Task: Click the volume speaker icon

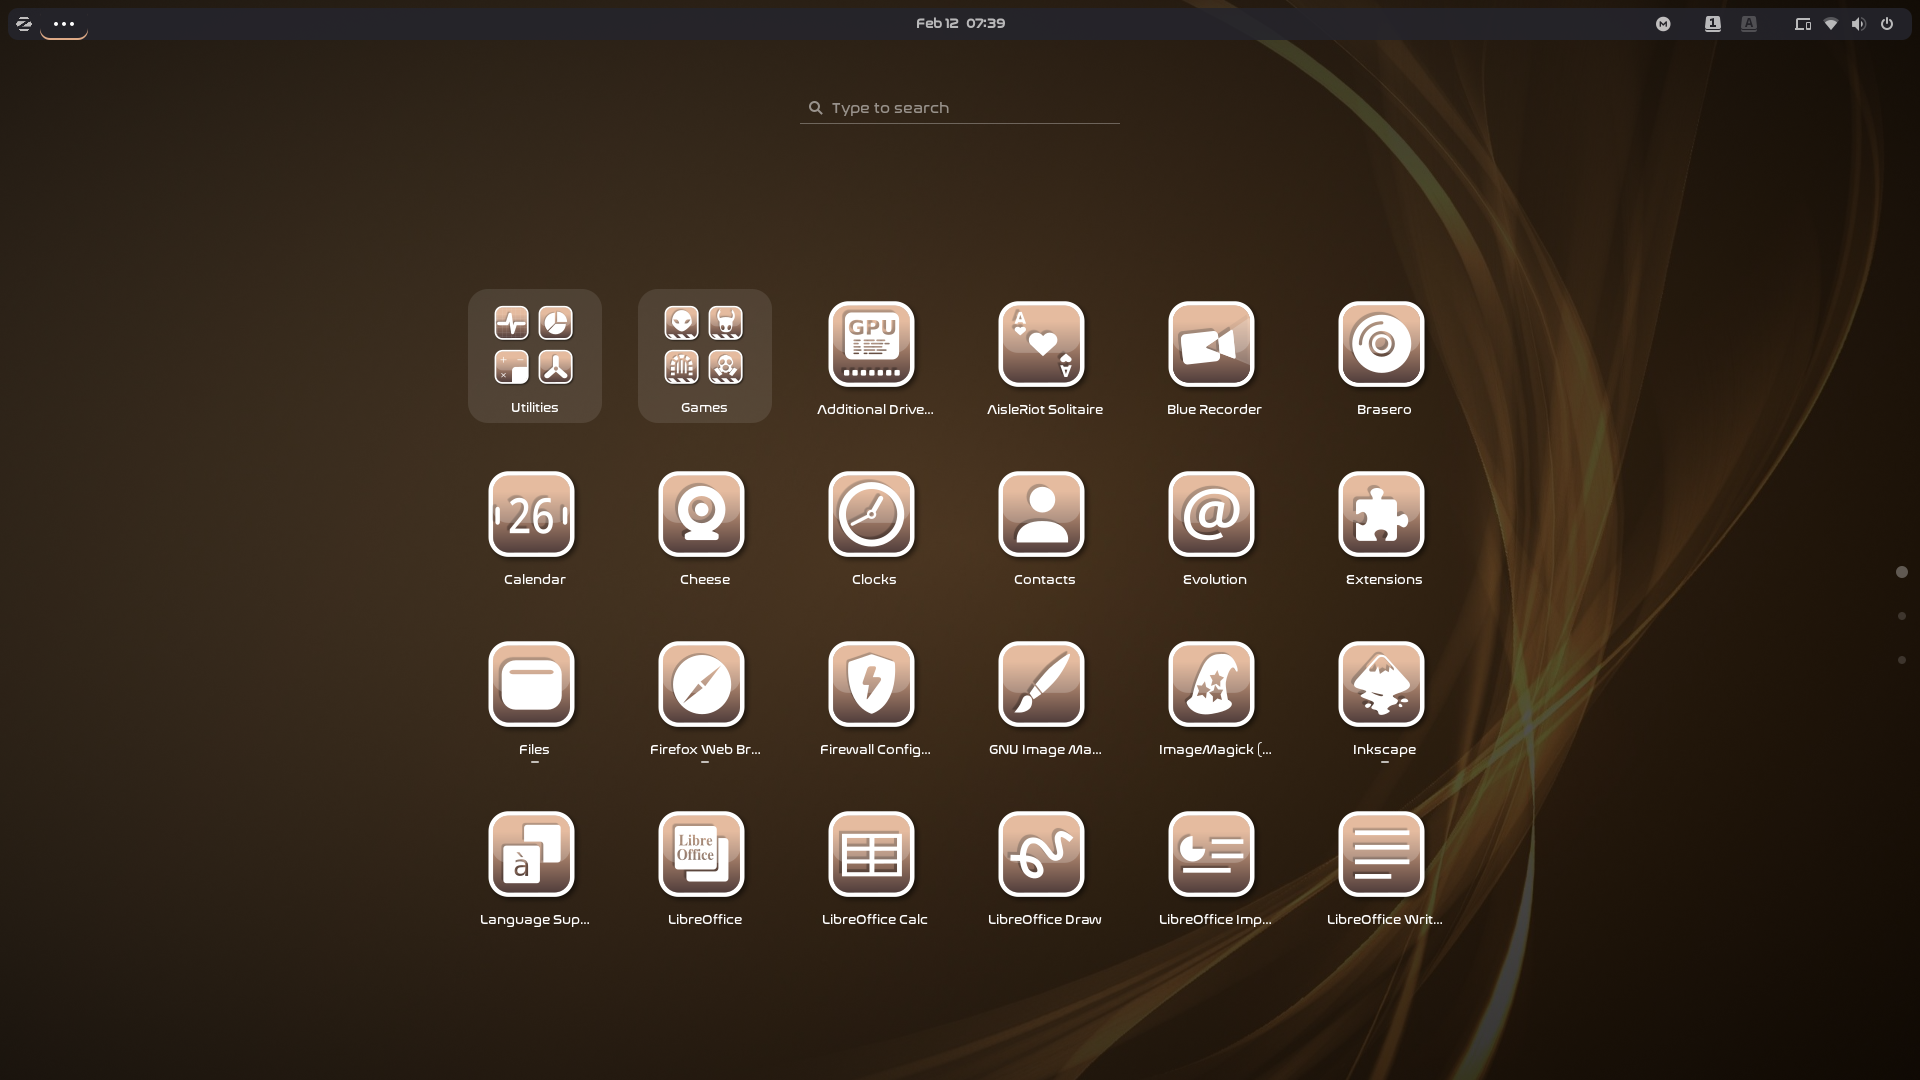Action: (1858, 24)
